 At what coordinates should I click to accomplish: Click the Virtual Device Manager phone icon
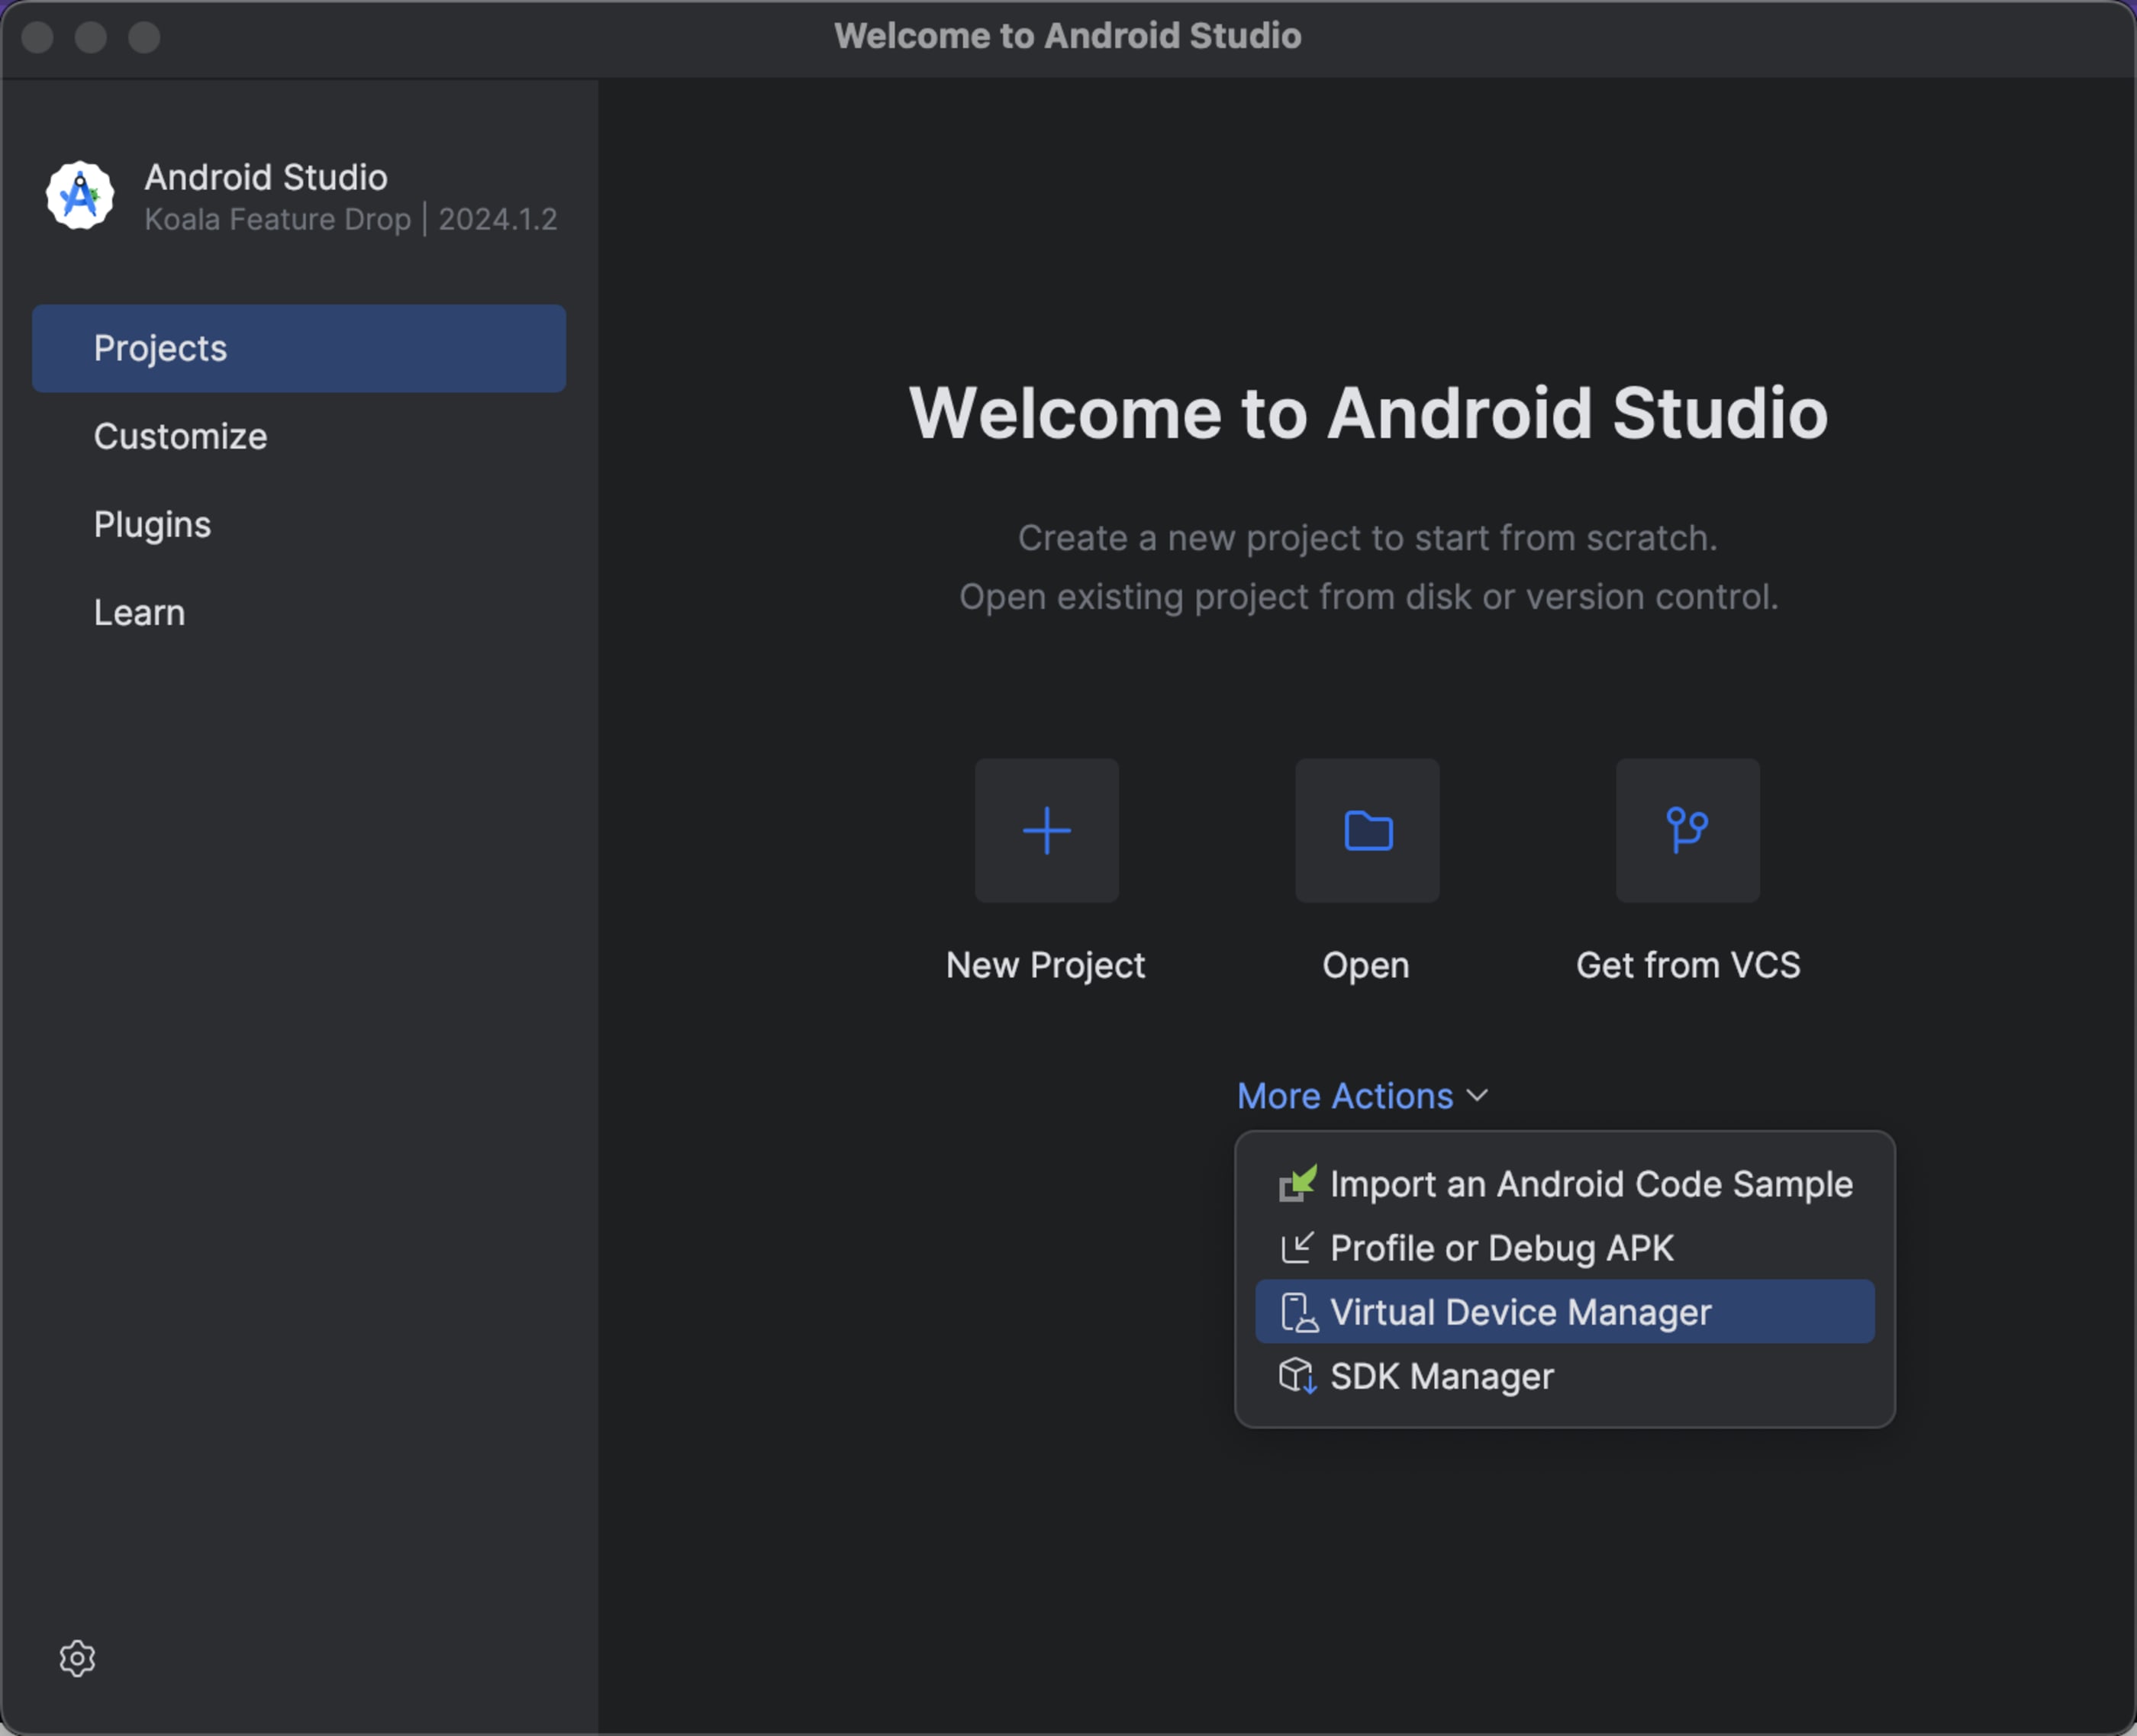pos(1298,1312)
